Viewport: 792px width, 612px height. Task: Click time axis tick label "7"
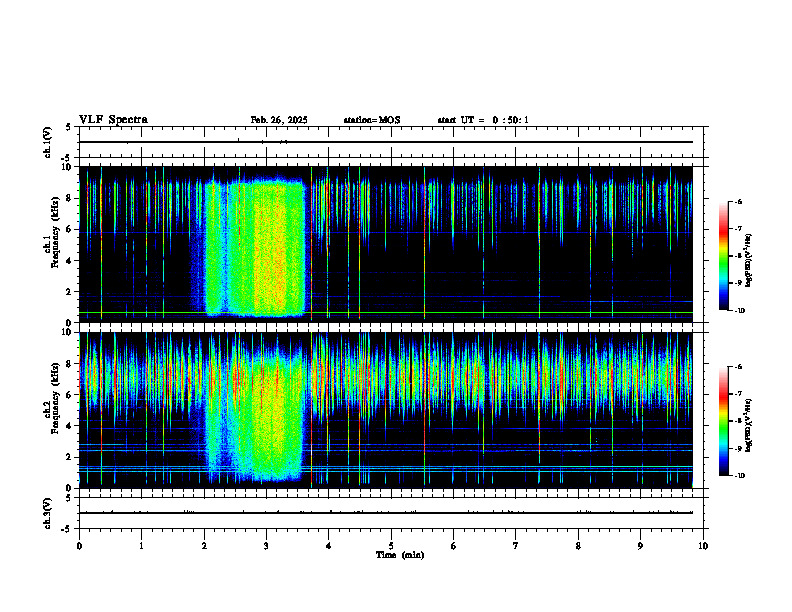pyautogui.click(x=516, y=546)
